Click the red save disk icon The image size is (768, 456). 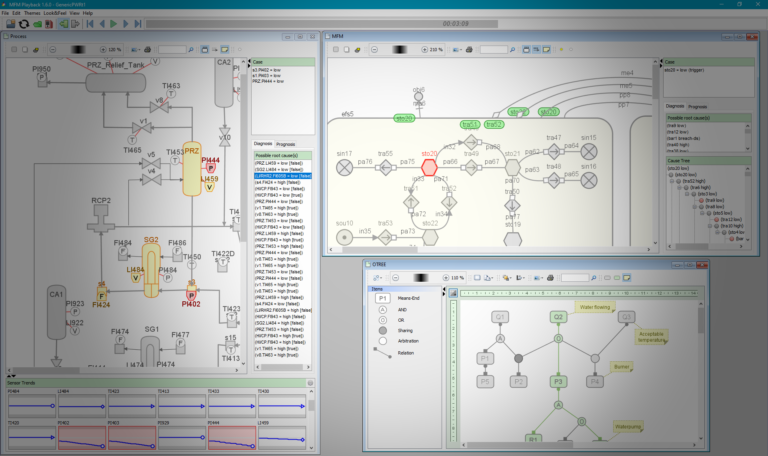coord(49,24)
